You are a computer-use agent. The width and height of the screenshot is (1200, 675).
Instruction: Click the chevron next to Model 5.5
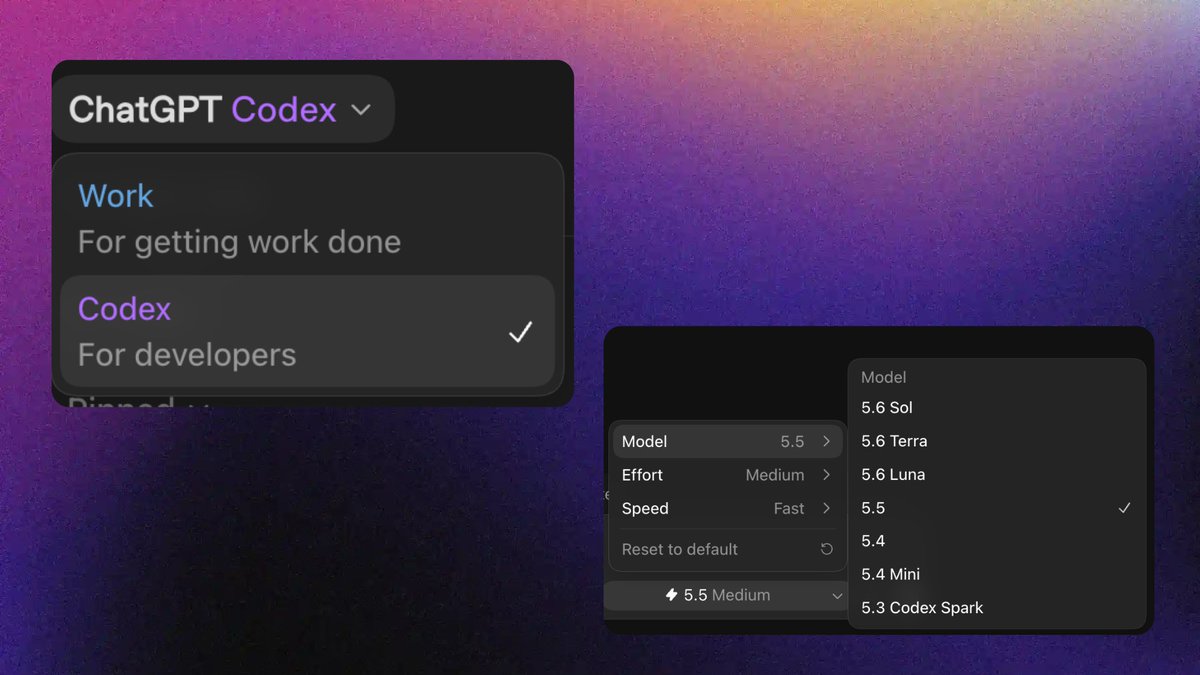pyautogui.click(x=826, y=441)
